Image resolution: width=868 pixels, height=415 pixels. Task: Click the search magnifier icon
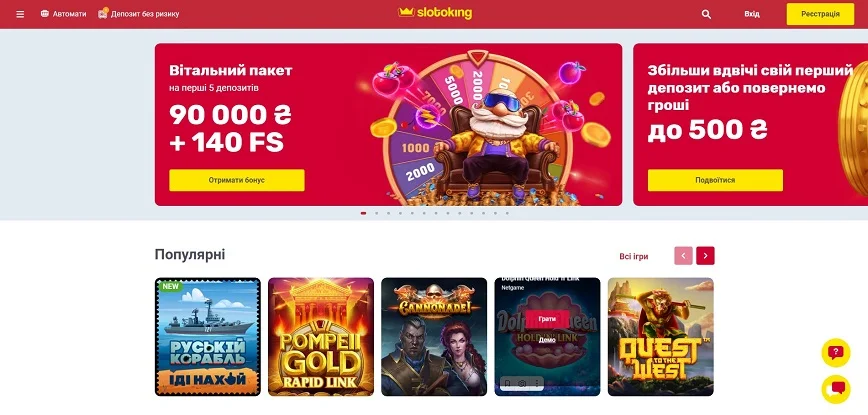(706, 14)
